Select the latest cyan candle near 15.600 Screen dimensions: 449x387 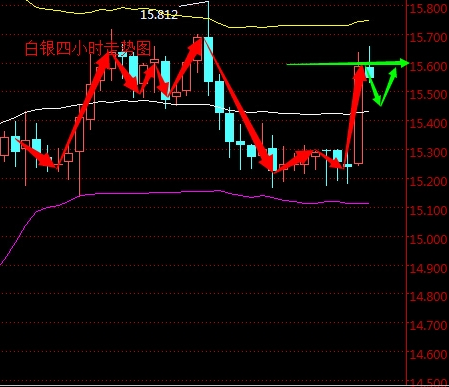click(x=370, y=72)
